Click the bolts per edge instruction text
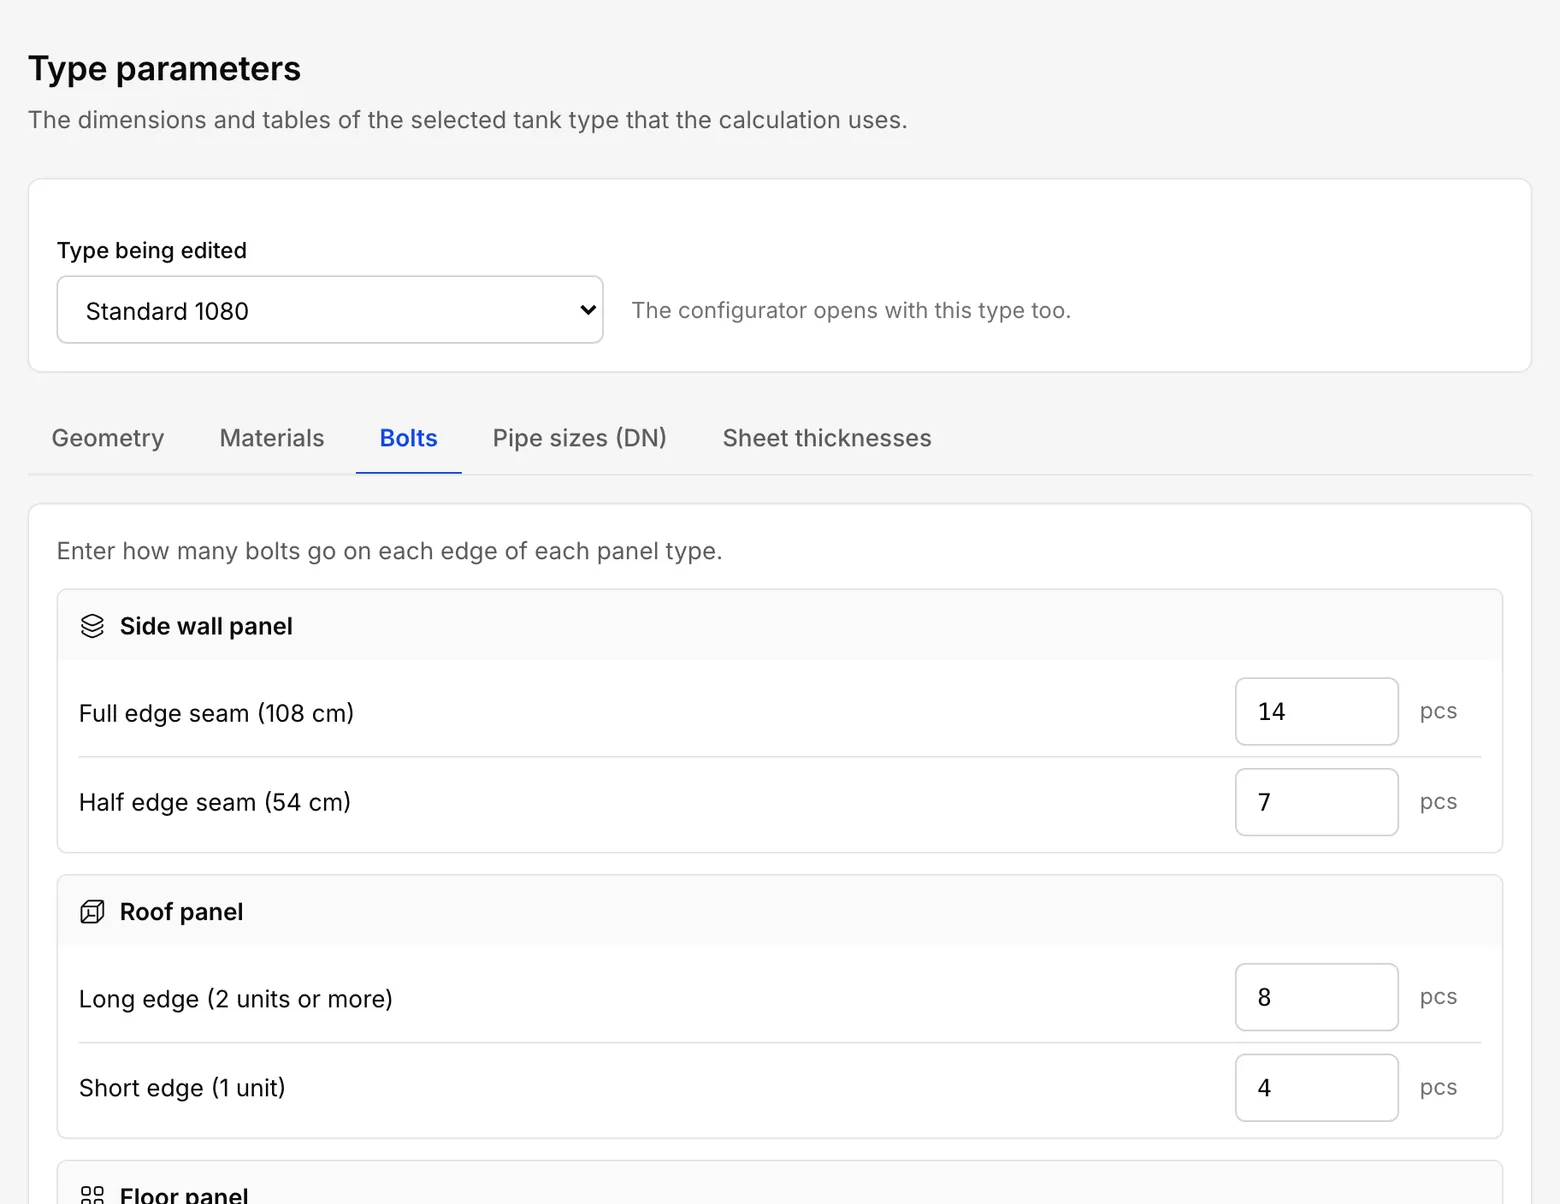 pyautogui.click(x=389, y=551)
